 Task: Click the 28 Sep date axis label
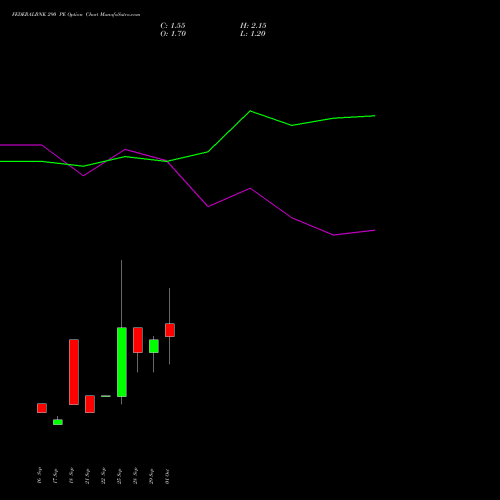(135, 476)
